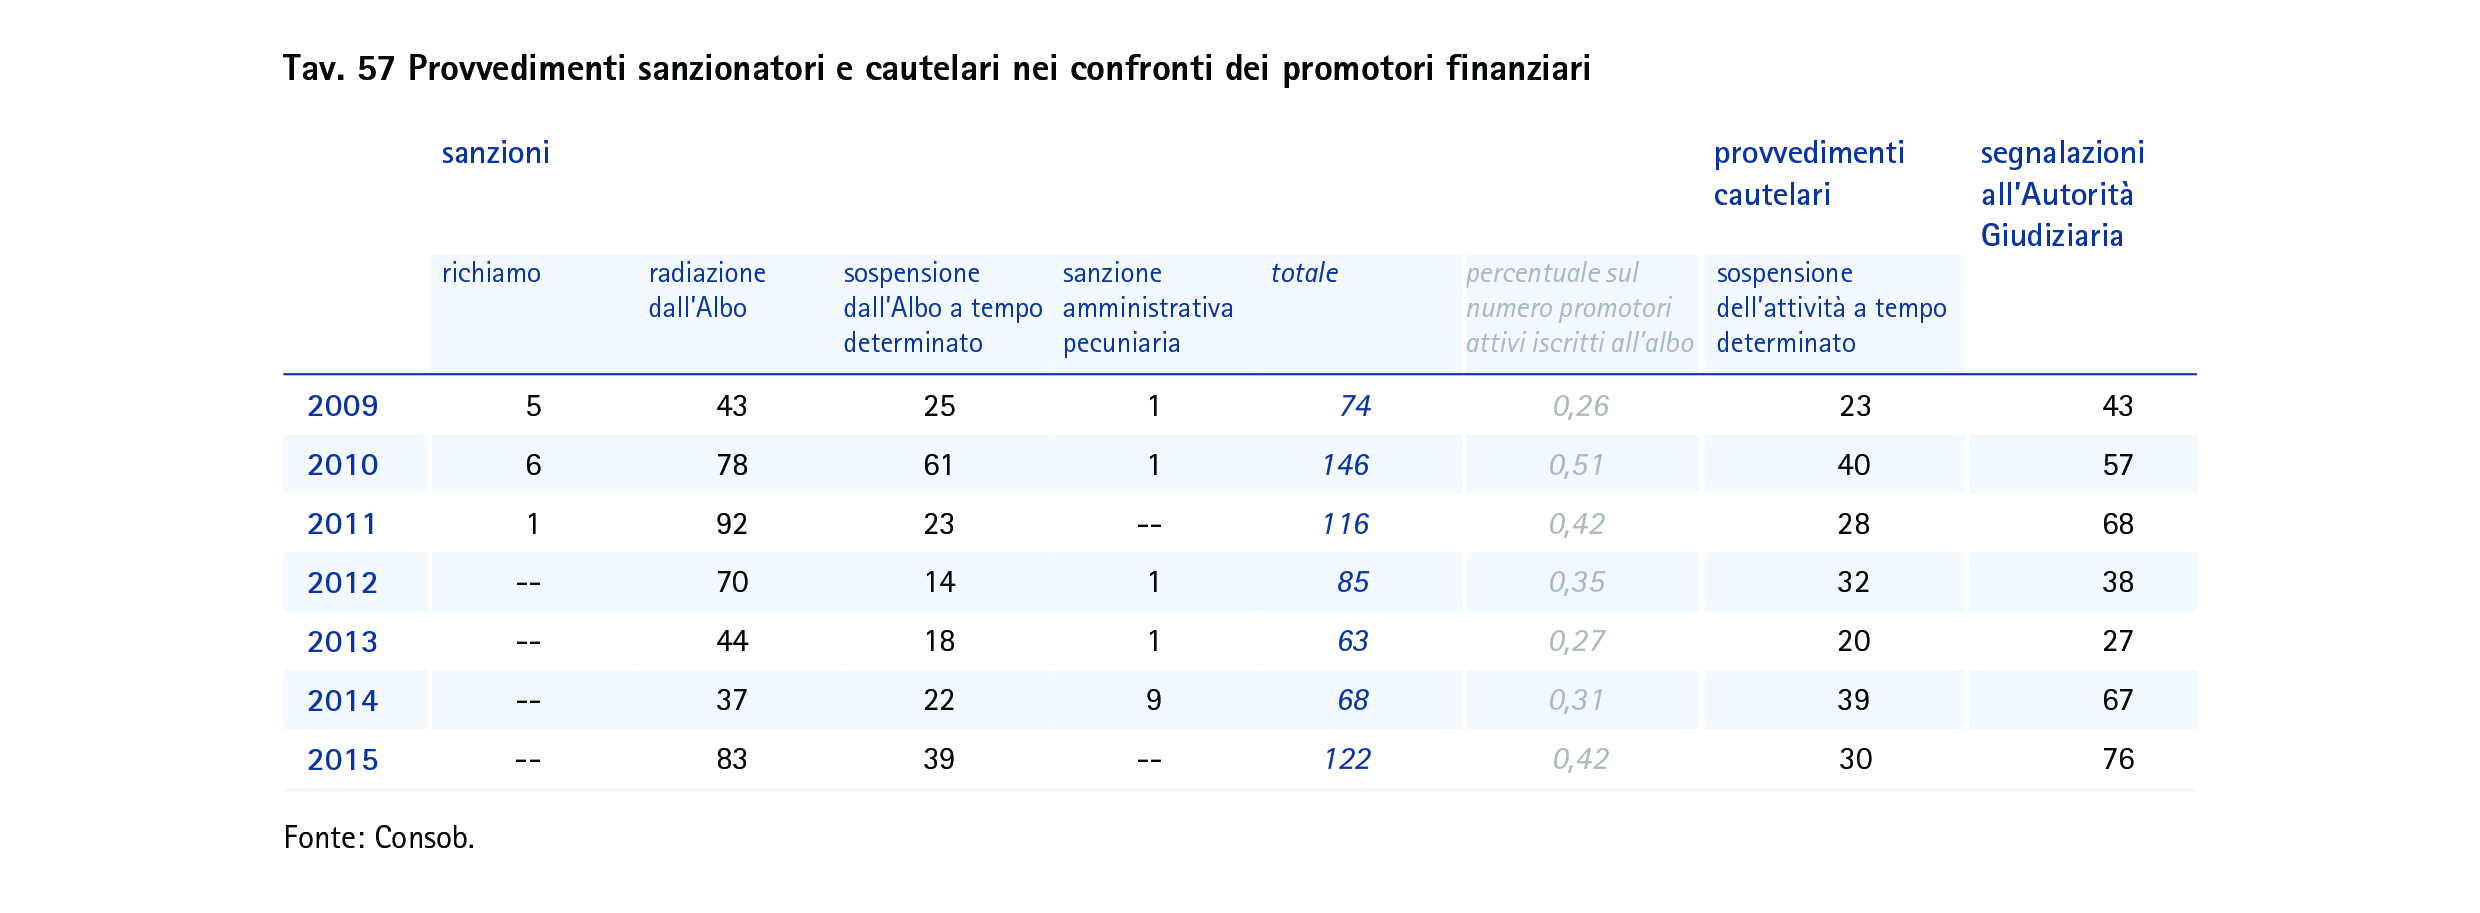Screen dimensions: 2480x913
Task: Click the 'Fonte: Consob.' source note
Action: tap(379, 838)
